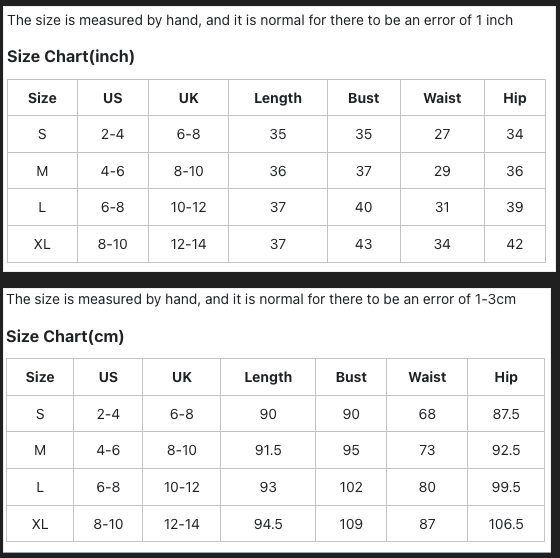Click the Size Chart(cm) heading
Image resolution: width=560 pixels, height=558 pixels.
point(65,336)
